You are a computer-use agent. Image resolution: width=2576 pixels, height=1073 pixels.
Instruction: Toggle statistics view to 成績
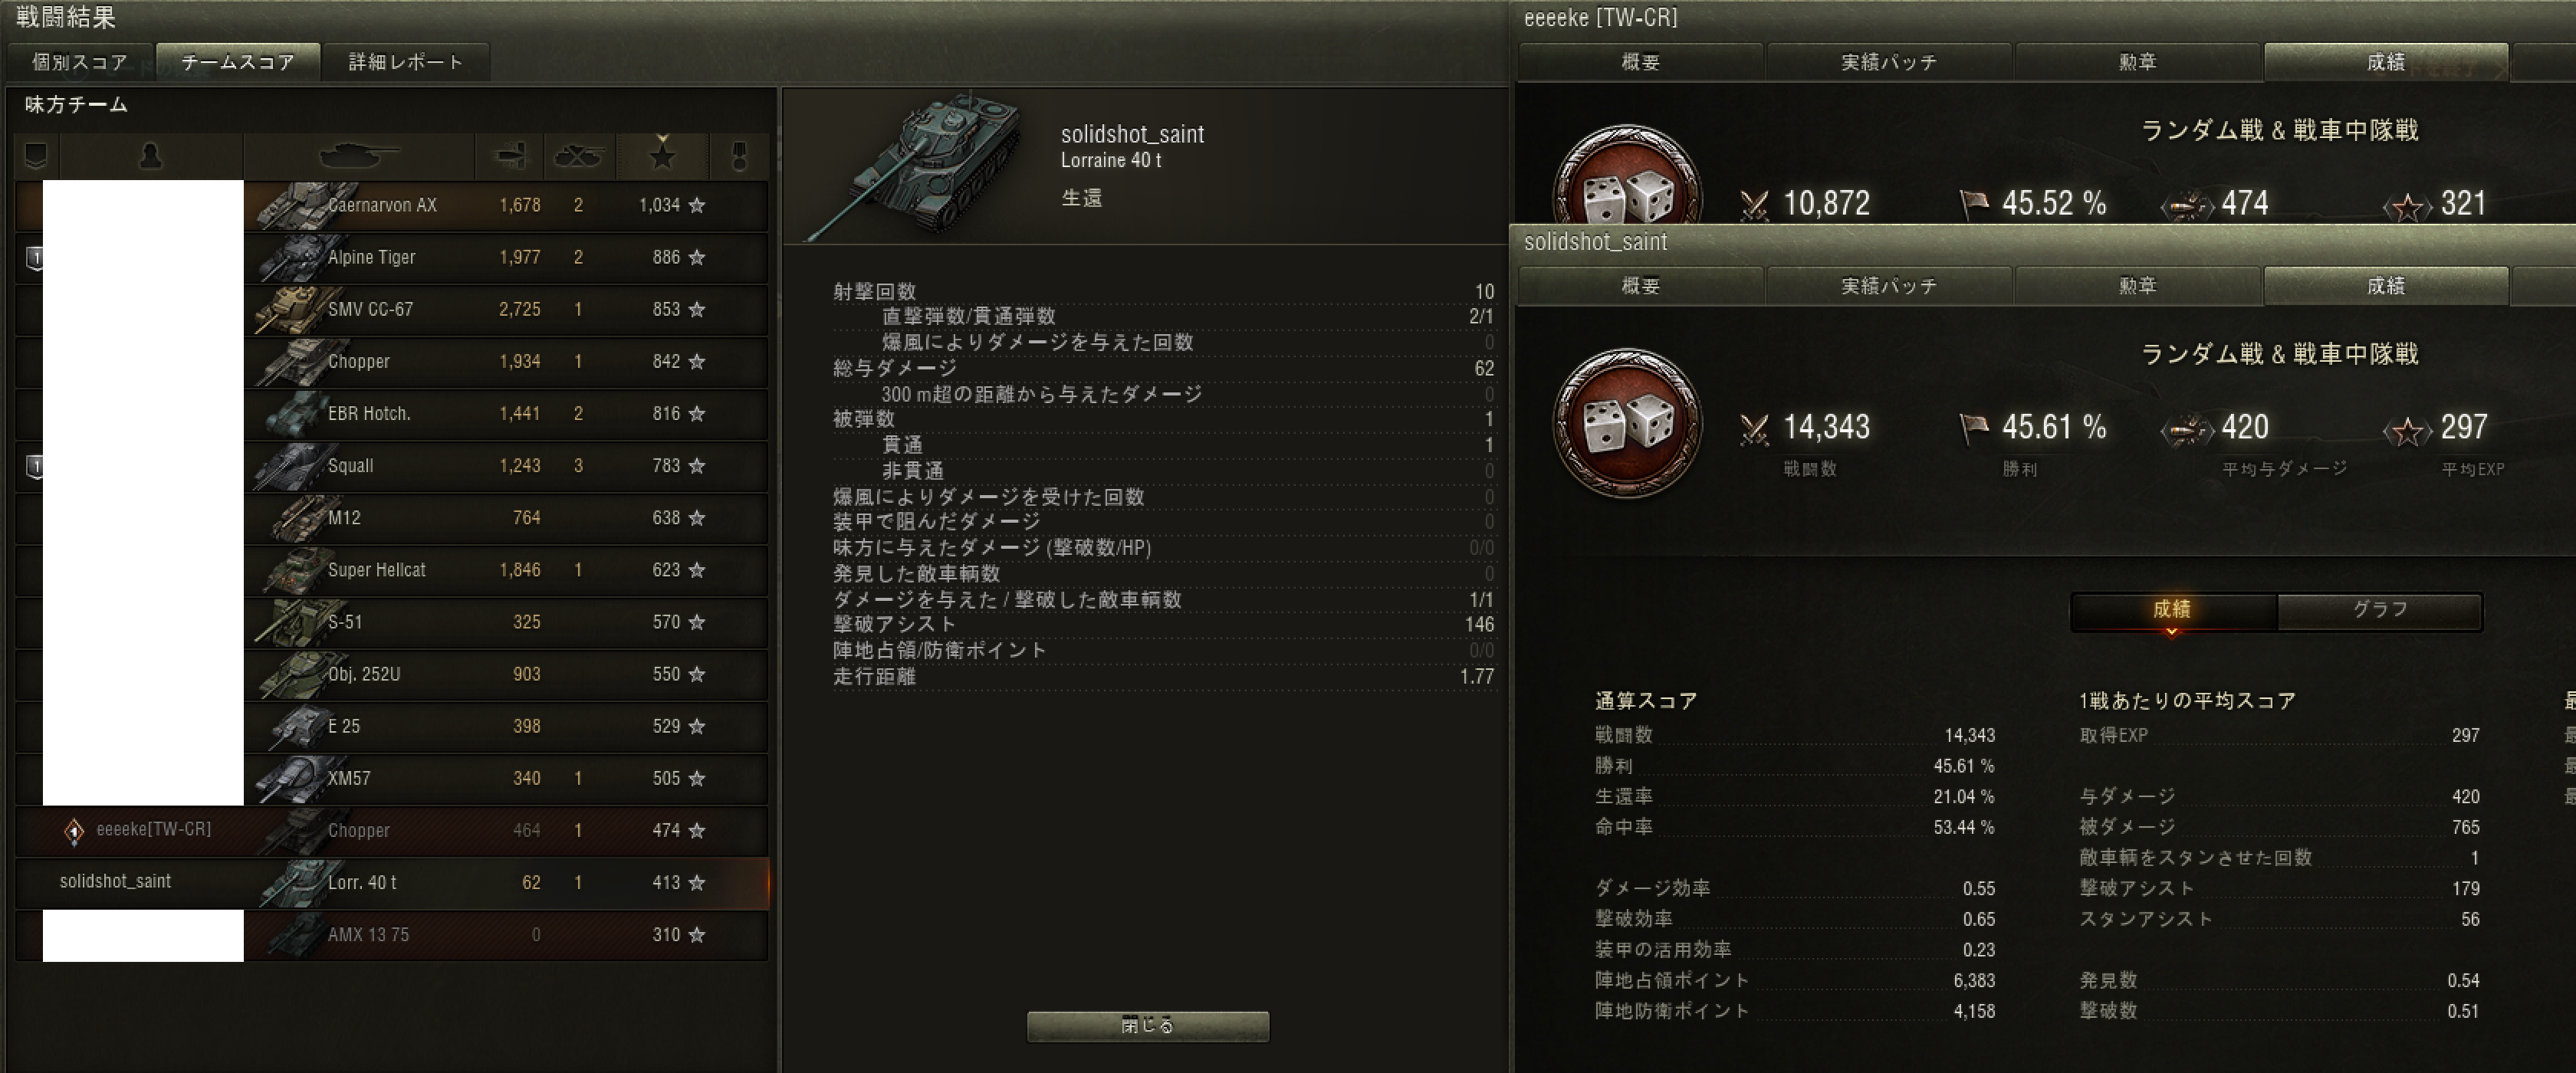[2173, 610]
